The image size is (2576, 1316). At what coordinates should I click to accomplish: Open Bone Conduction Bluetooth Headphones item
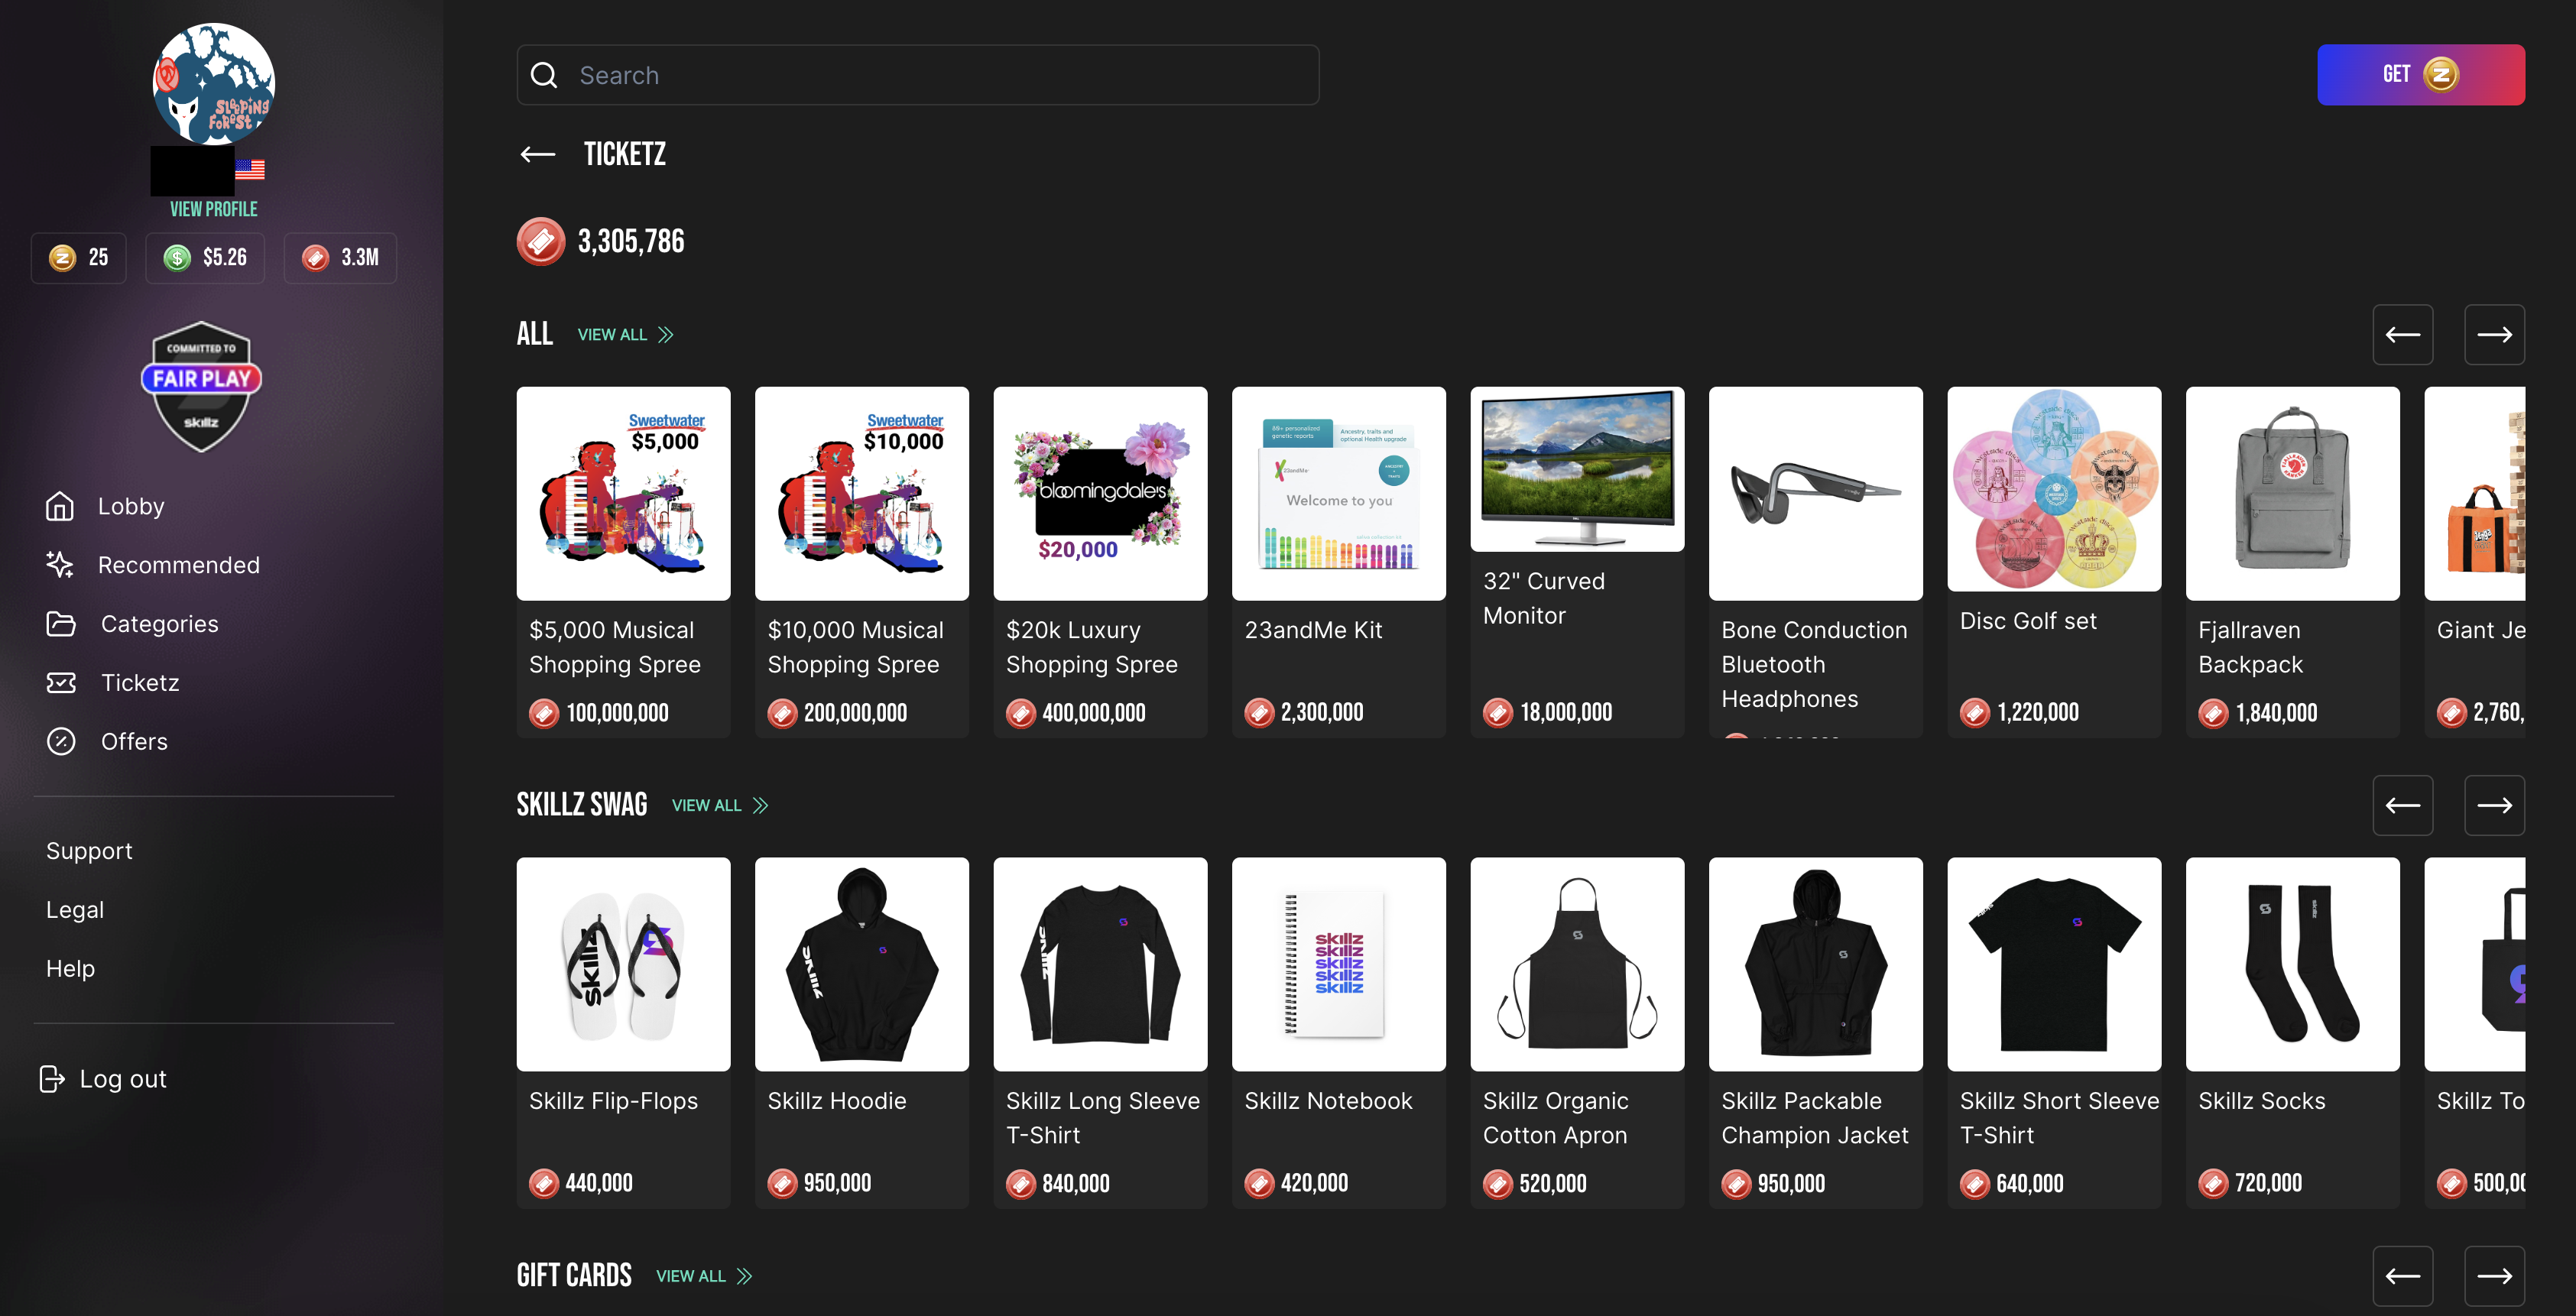[1815, 562]
